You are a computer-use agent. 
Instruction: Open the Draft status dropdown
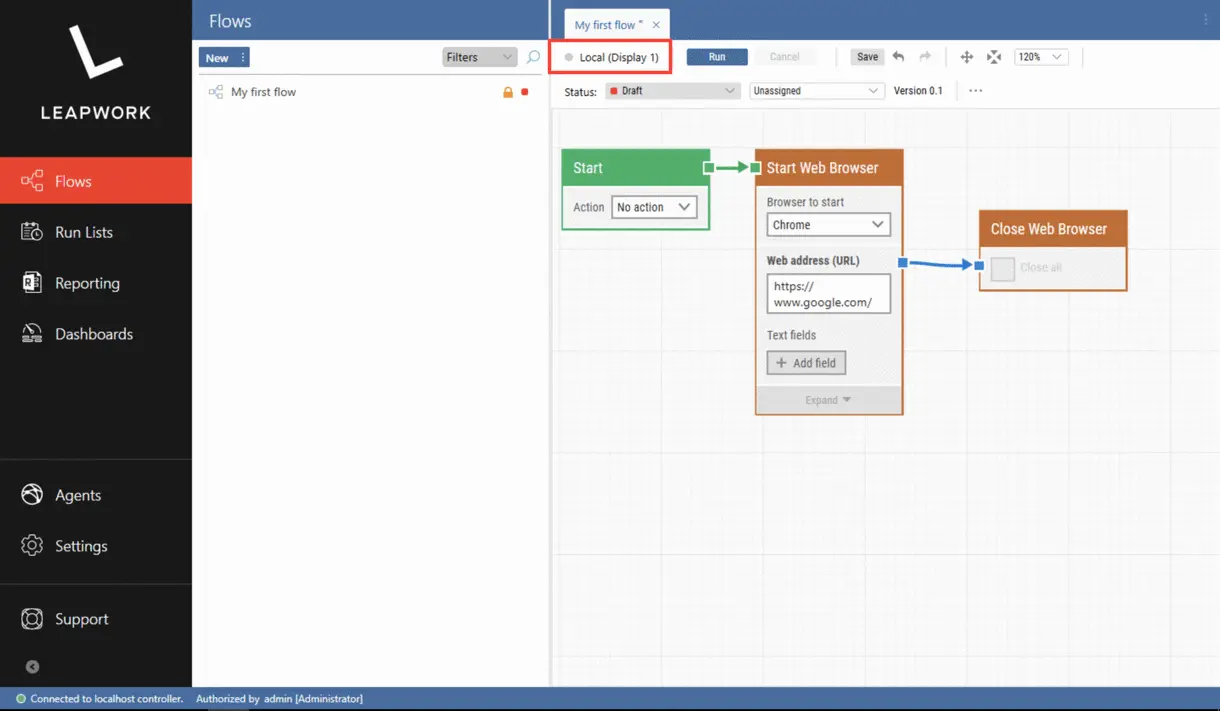pyautogui.click(x=672, y=91)
